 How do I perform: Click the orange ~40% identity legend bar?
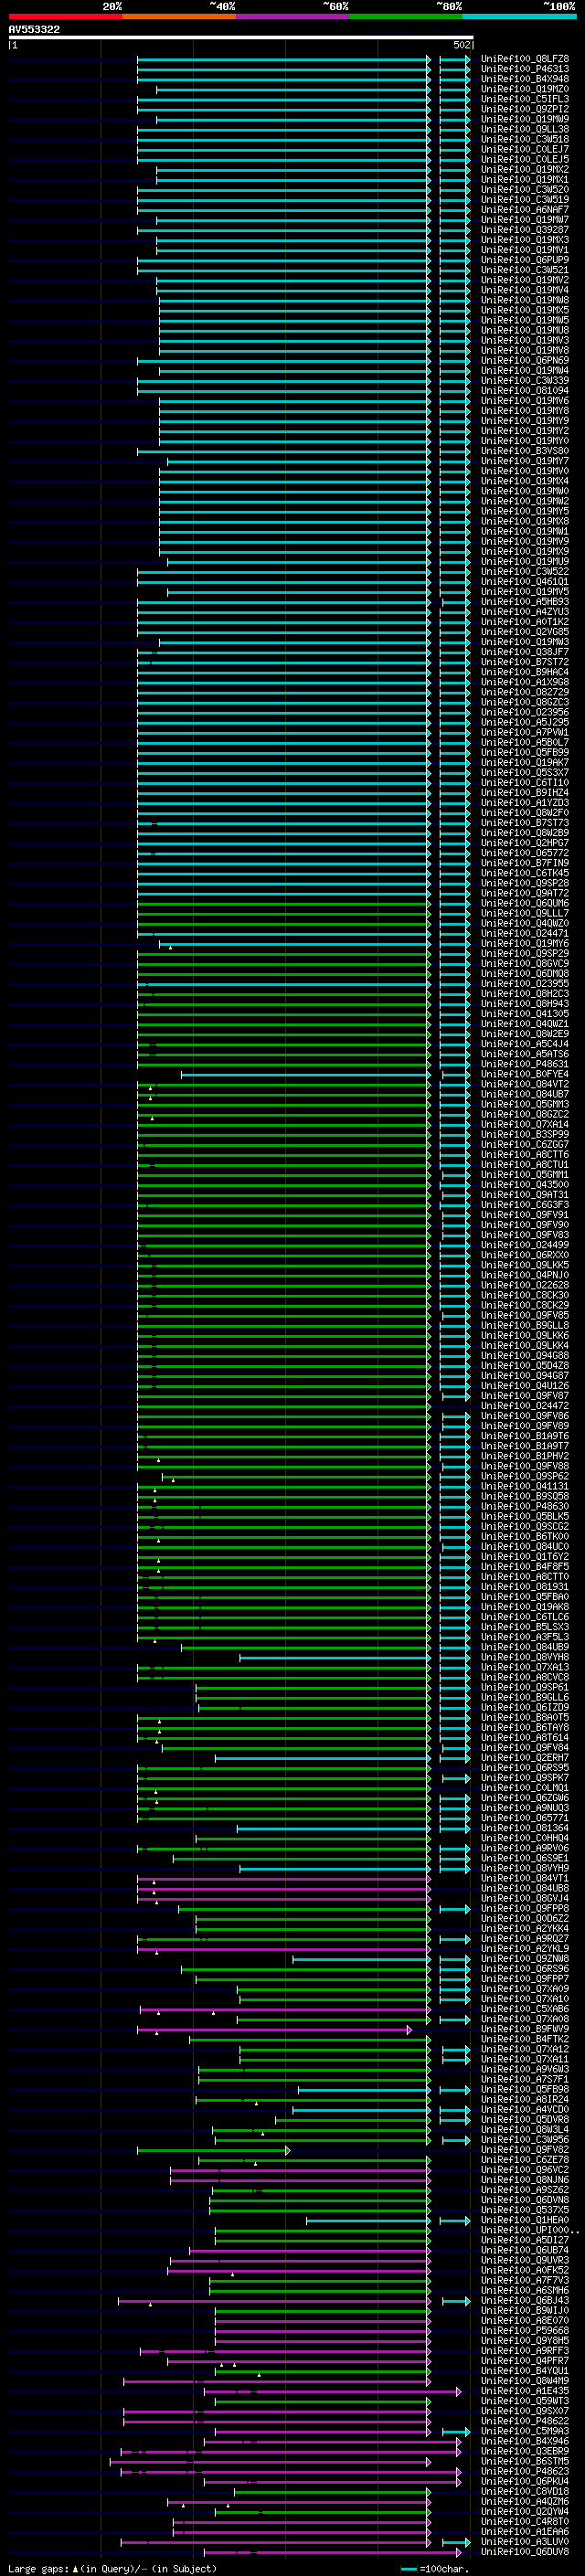pos(179,16)
